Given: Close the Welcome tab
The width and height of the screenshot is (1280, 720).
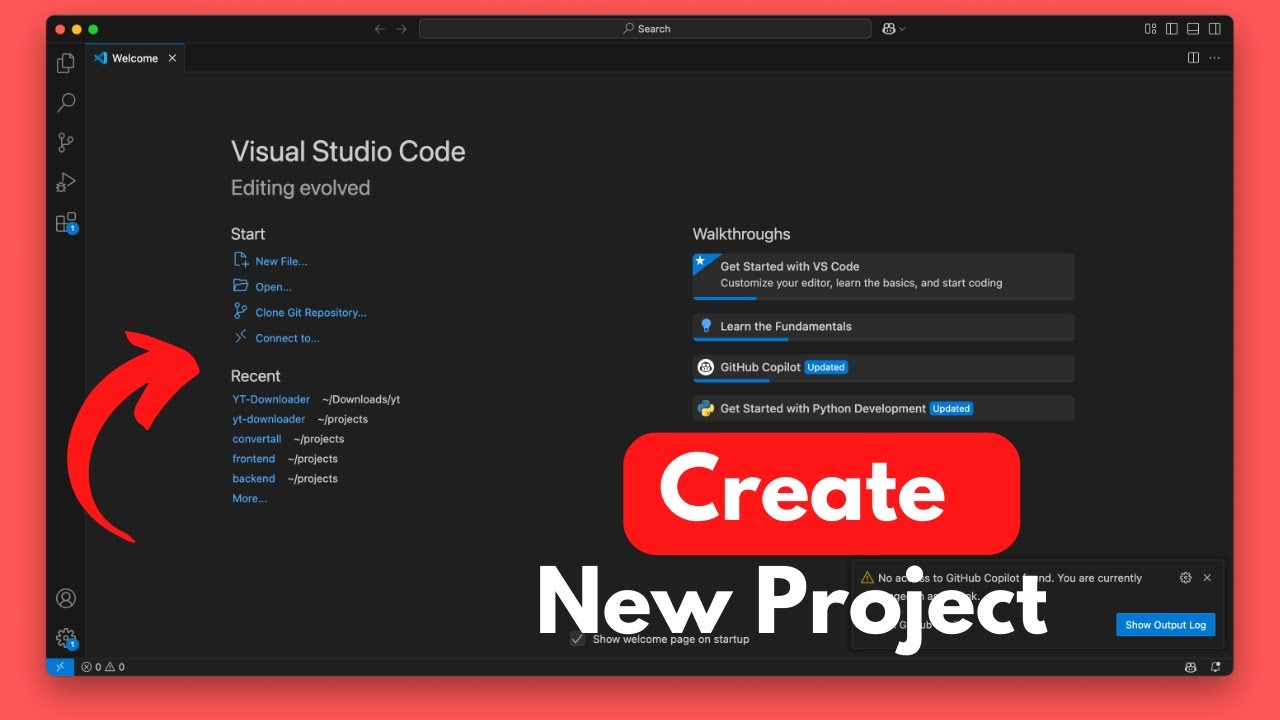Looking at the screenshot, I should pos(172,58).
